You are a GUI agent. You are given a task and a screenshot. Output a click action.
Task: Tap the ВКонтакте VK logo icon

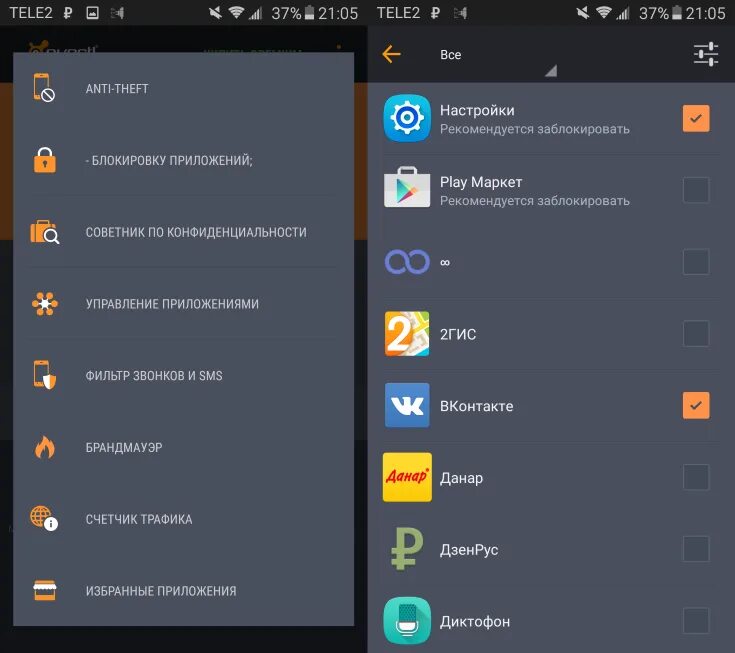click(407, 405)
